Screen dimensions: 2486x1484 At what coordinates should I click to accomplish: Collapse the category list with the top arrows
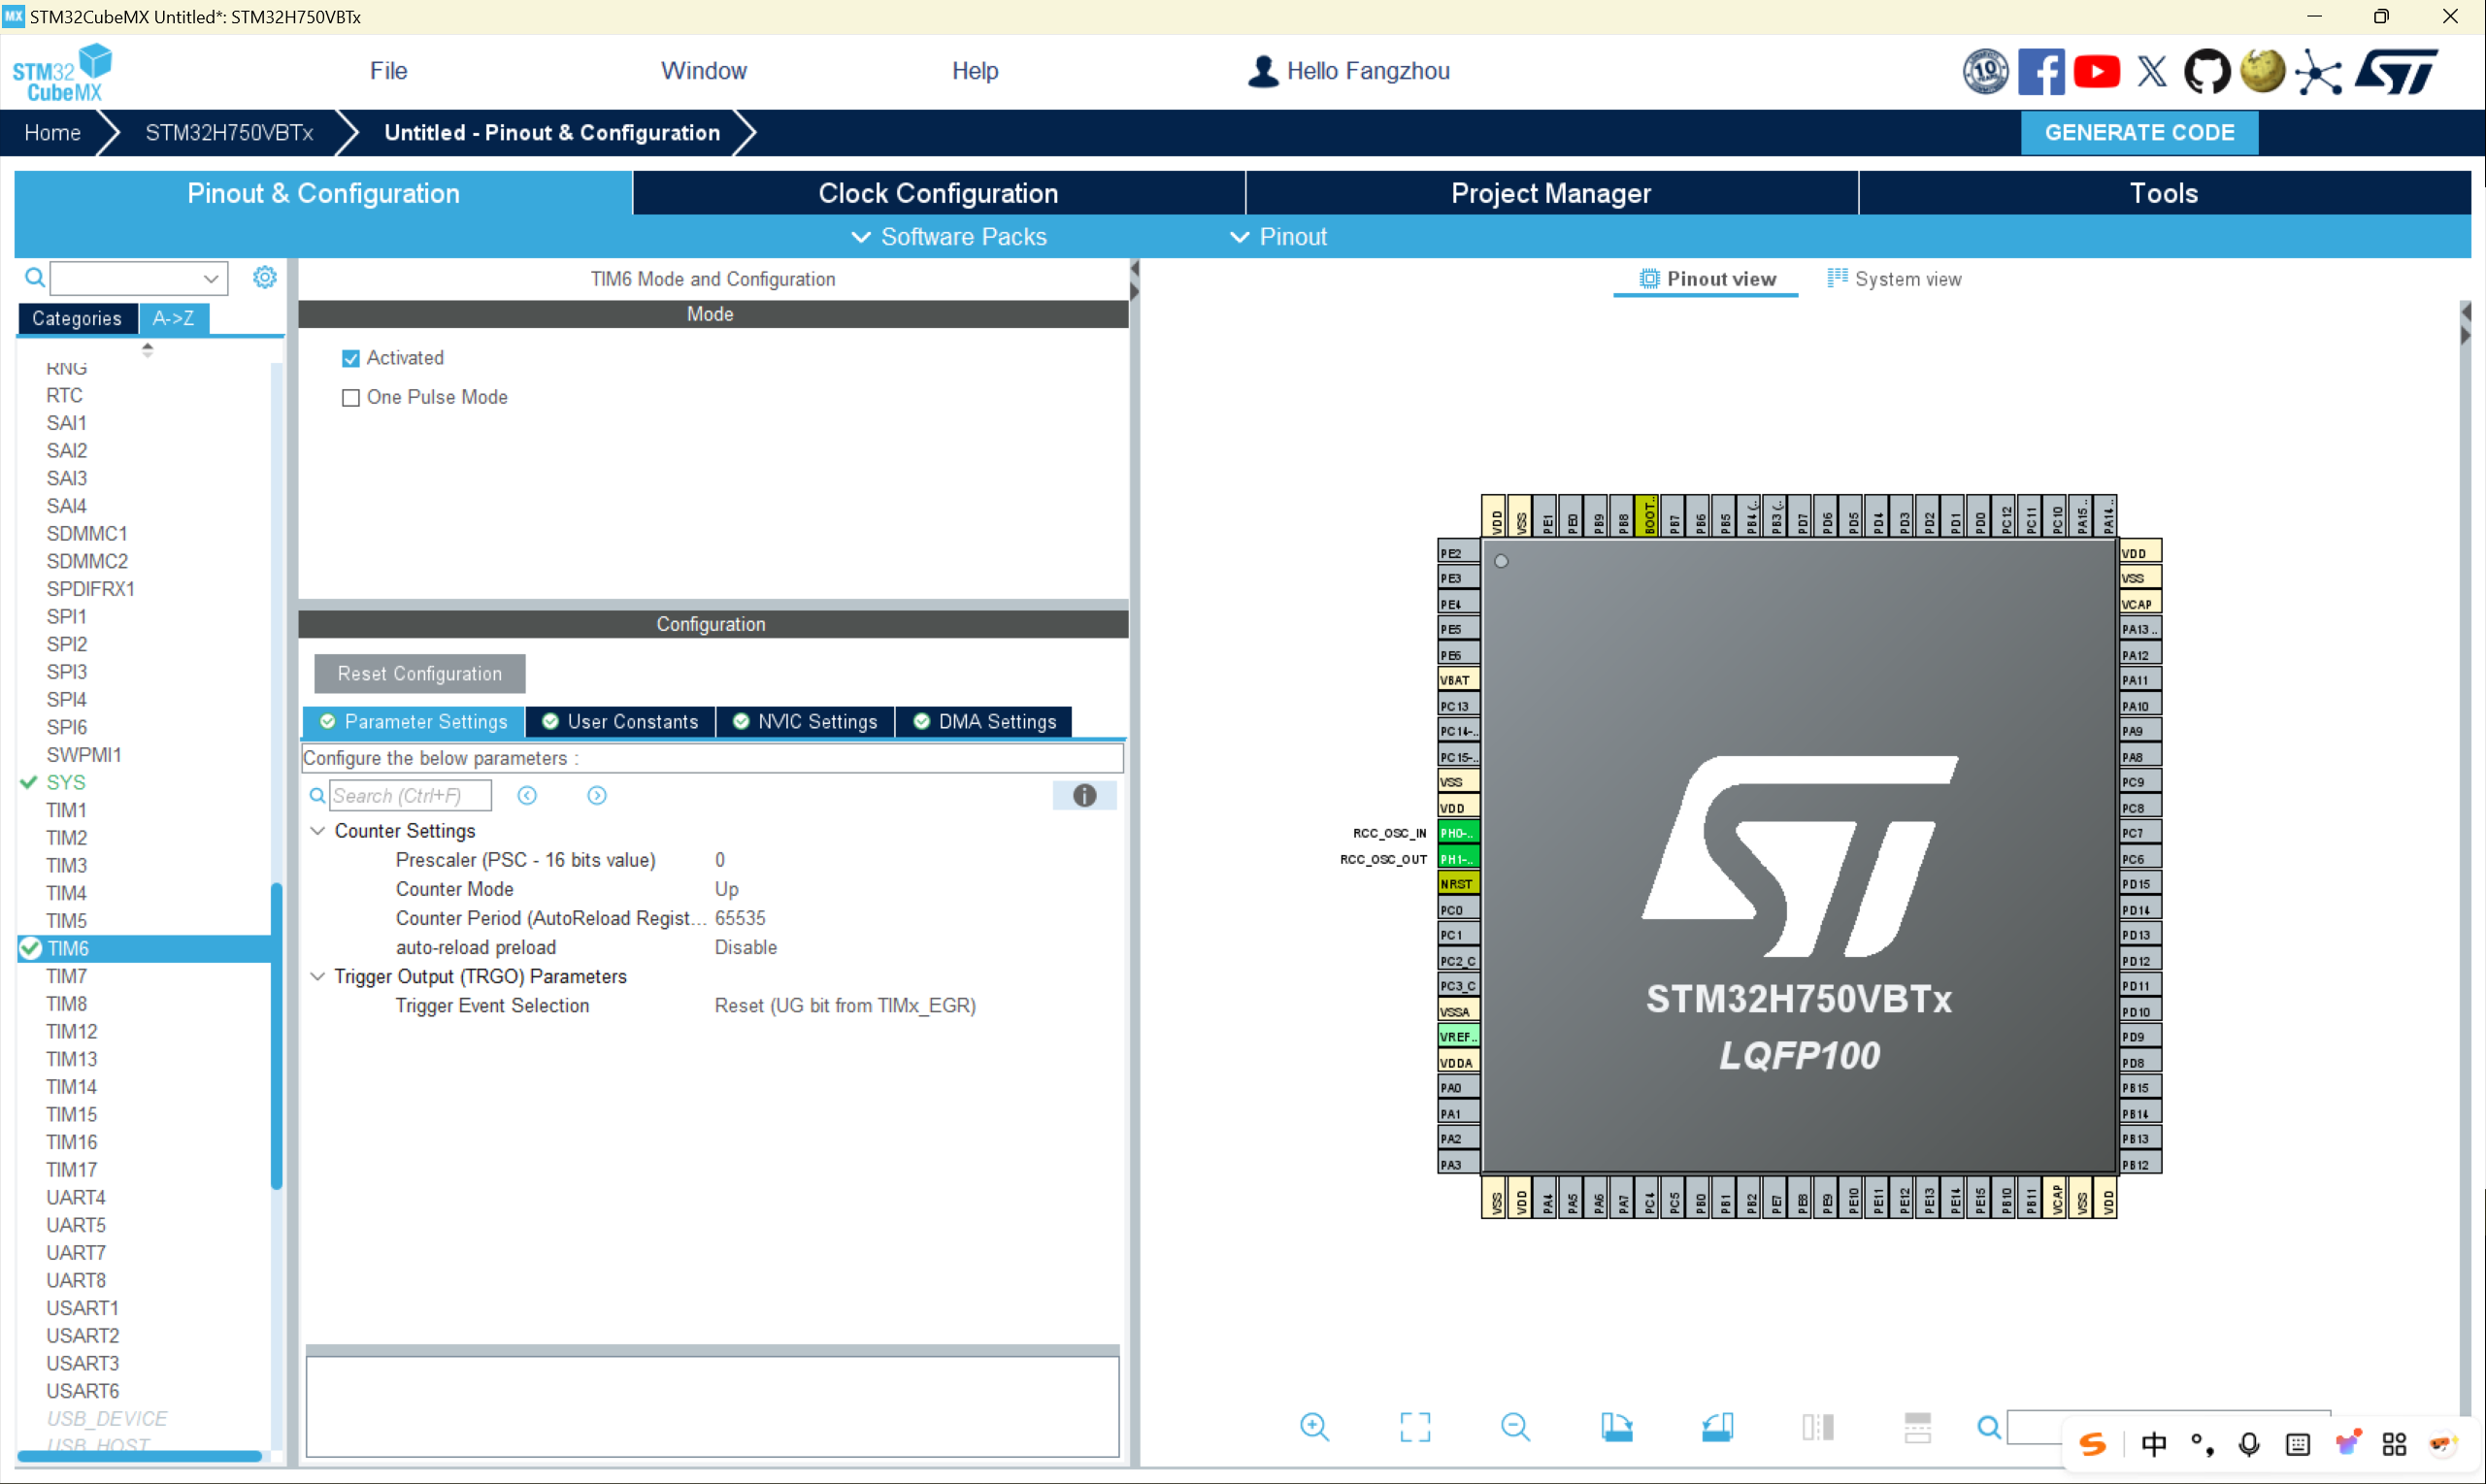(147, 350)
